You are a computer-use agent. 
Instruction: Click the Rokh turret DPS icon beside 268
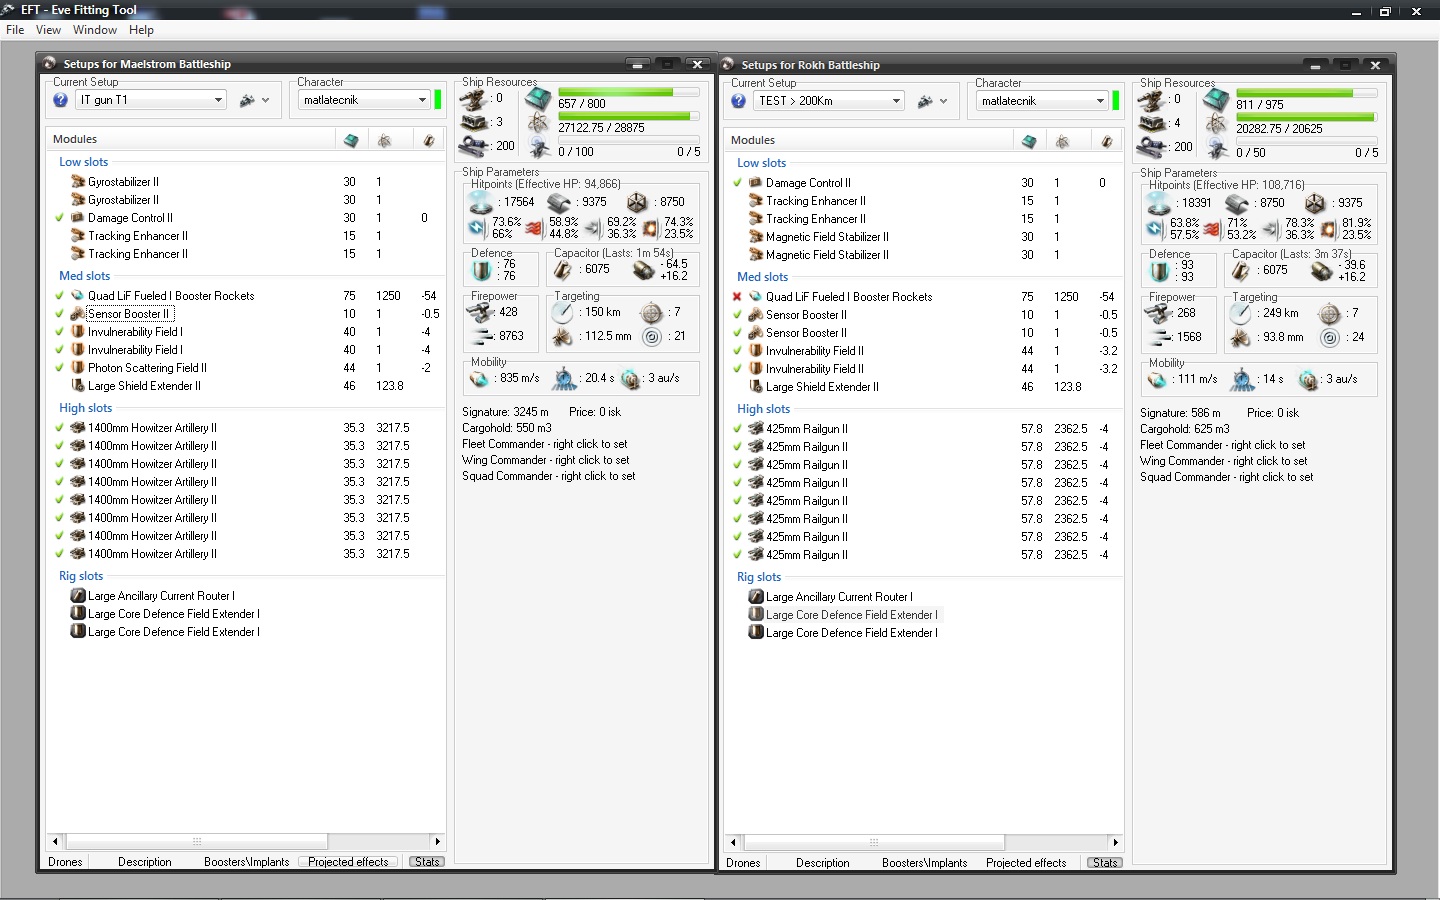pos(1159,313)
